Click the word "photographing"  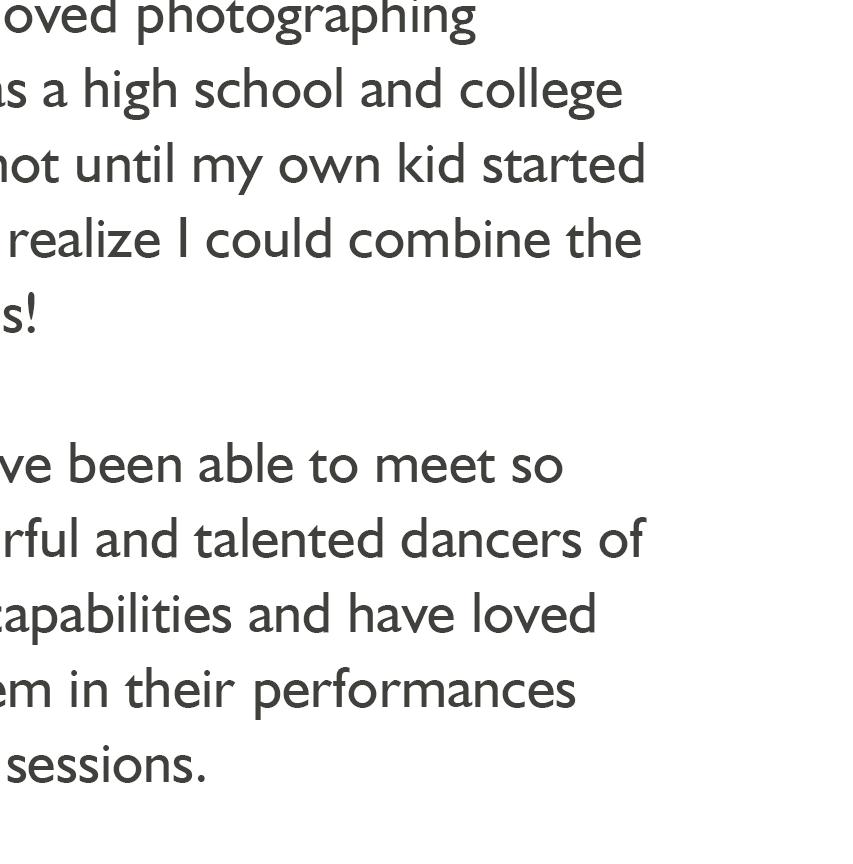pos(305,20)
